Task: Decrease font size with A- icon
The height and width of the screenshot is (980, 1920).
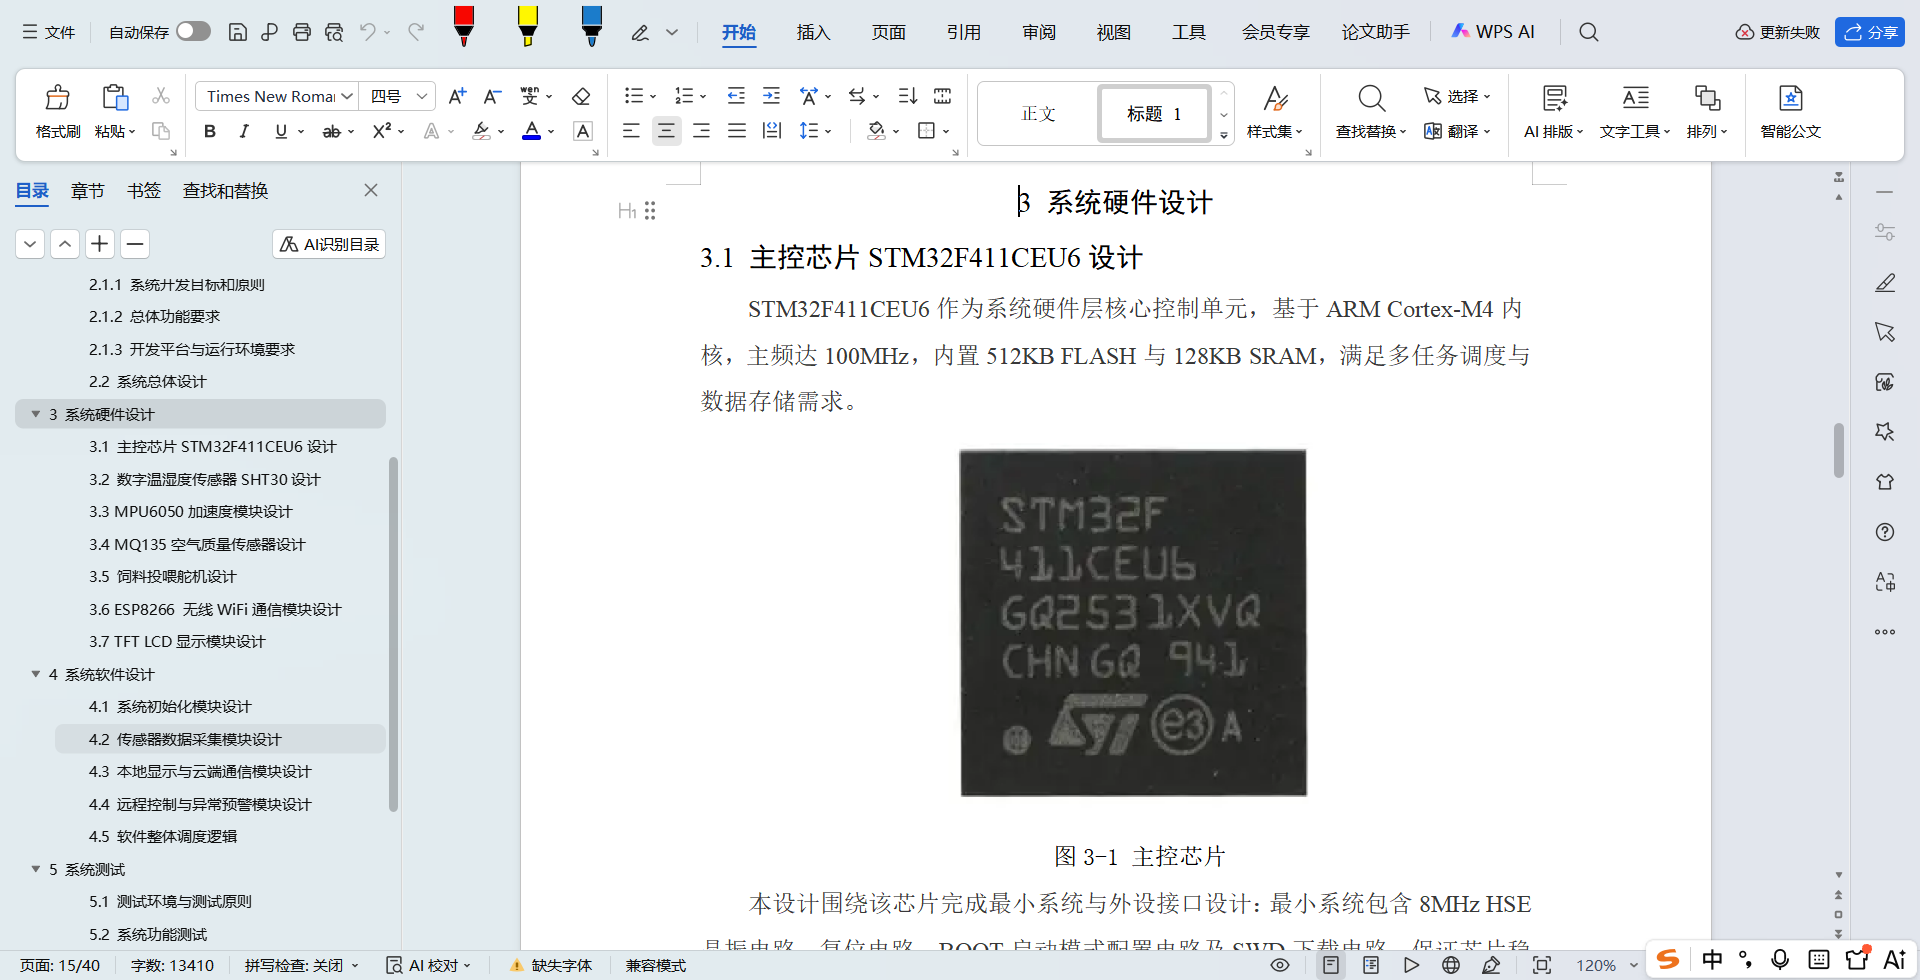Action: pos(492,96)
